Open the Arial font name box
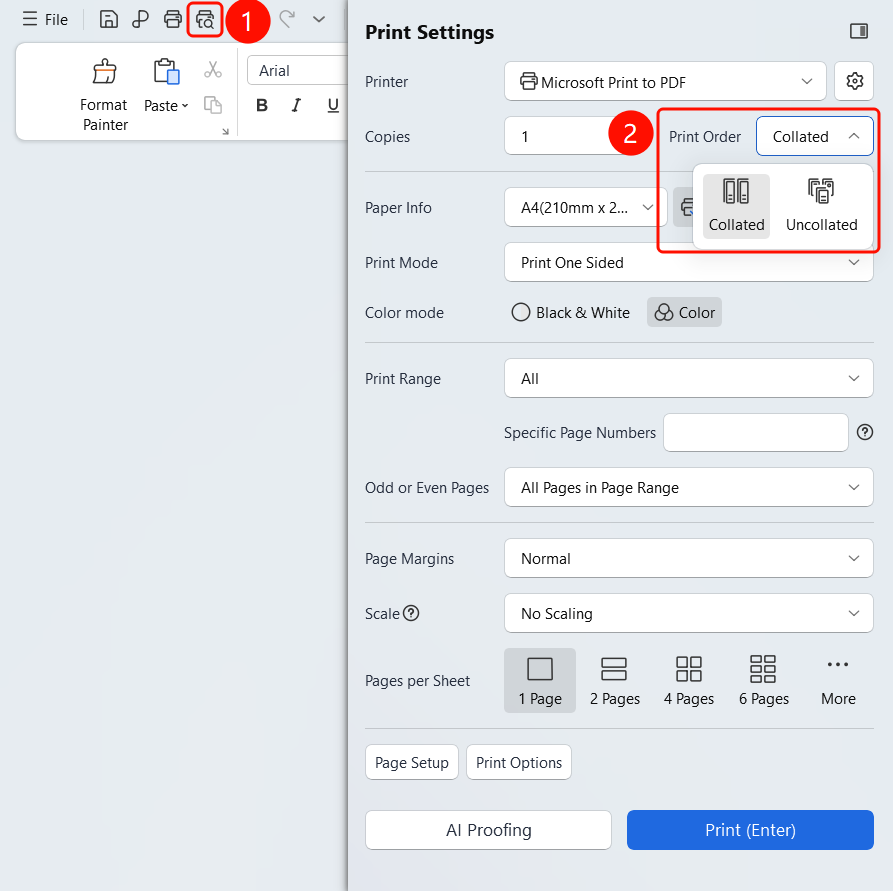The height and width of the screenshot is (891, 893). click(297, 71)
